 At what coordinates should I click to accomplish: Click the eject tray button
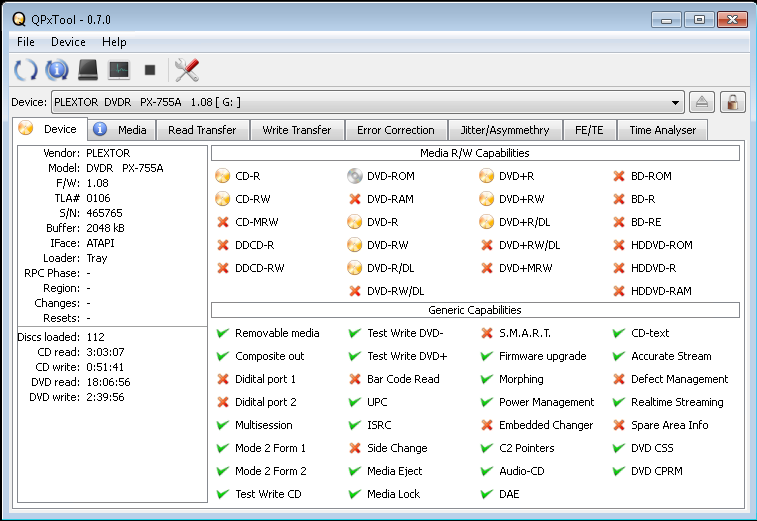point(702,102)
